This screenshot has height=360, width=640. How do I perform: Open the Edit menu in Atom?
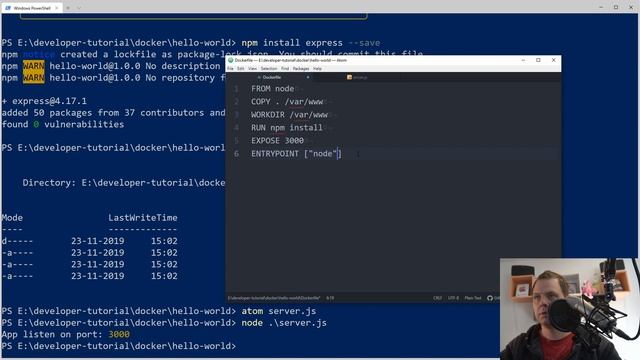[x=241, y=69]
